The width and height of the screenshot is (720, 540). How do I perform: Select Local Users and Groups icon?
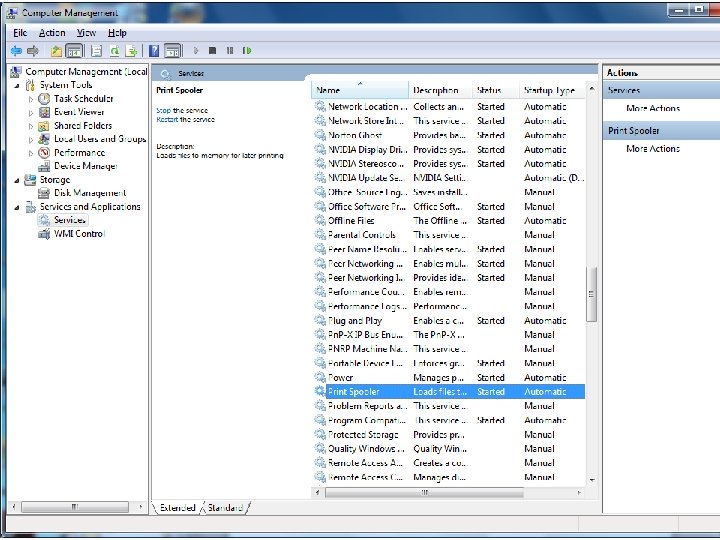tap(44, 139)
